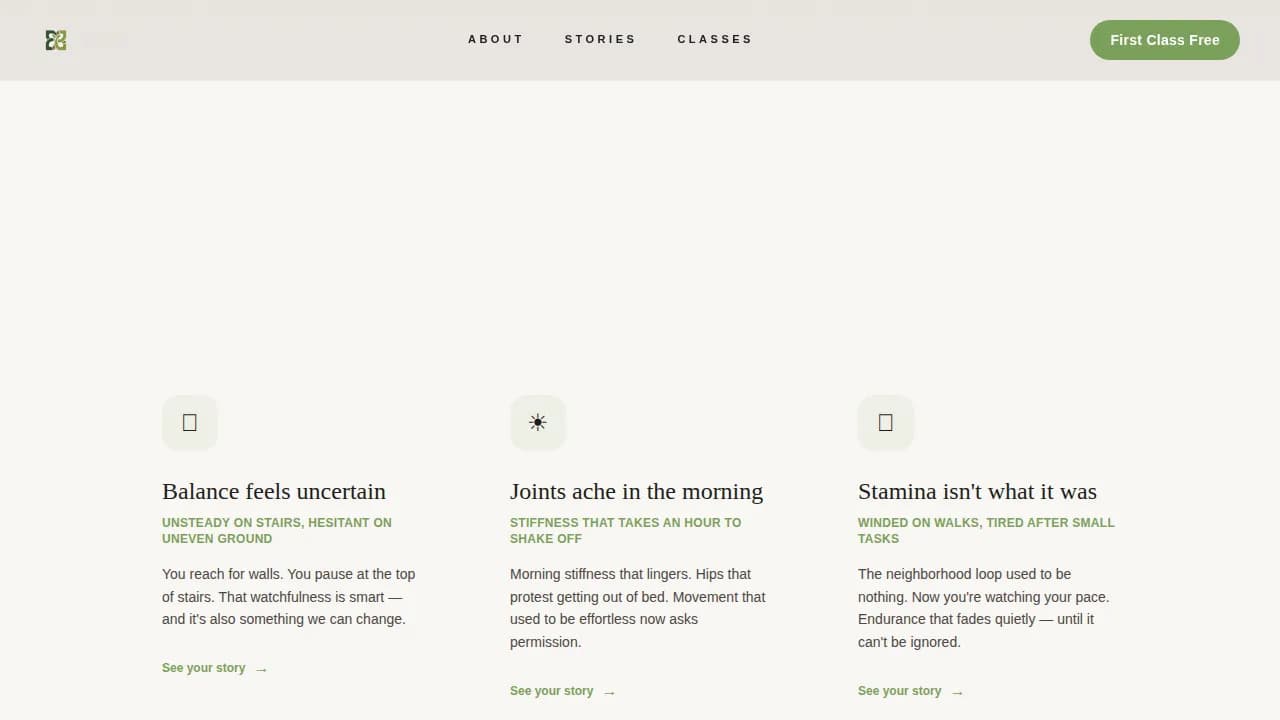Click the green leaf logo icon

(x=56, y=40)
